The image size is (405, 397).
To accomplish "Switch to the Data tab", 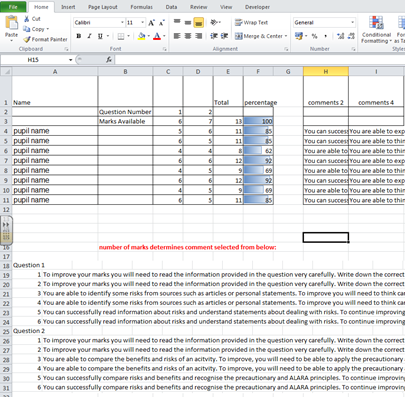I will tap(171, 7).
